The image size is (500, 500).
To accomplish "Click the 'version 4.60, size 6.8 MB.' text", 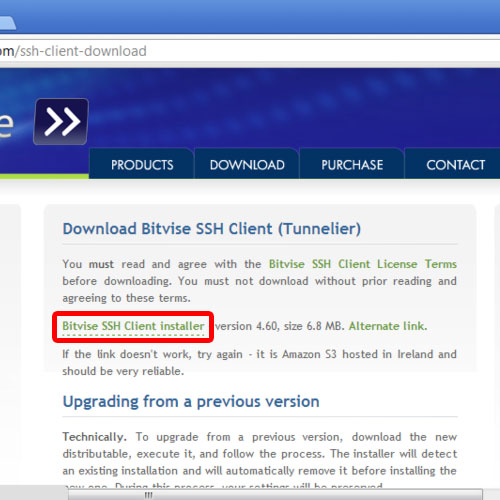I will click(280, 326).
